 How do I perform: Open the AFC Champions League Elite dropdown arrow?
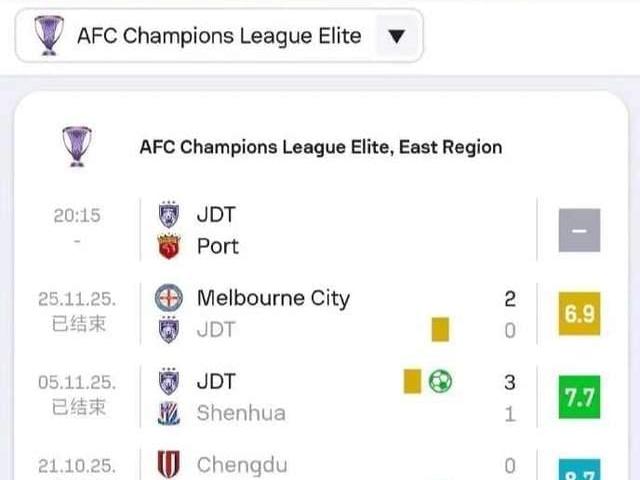[x=396, y=37]
